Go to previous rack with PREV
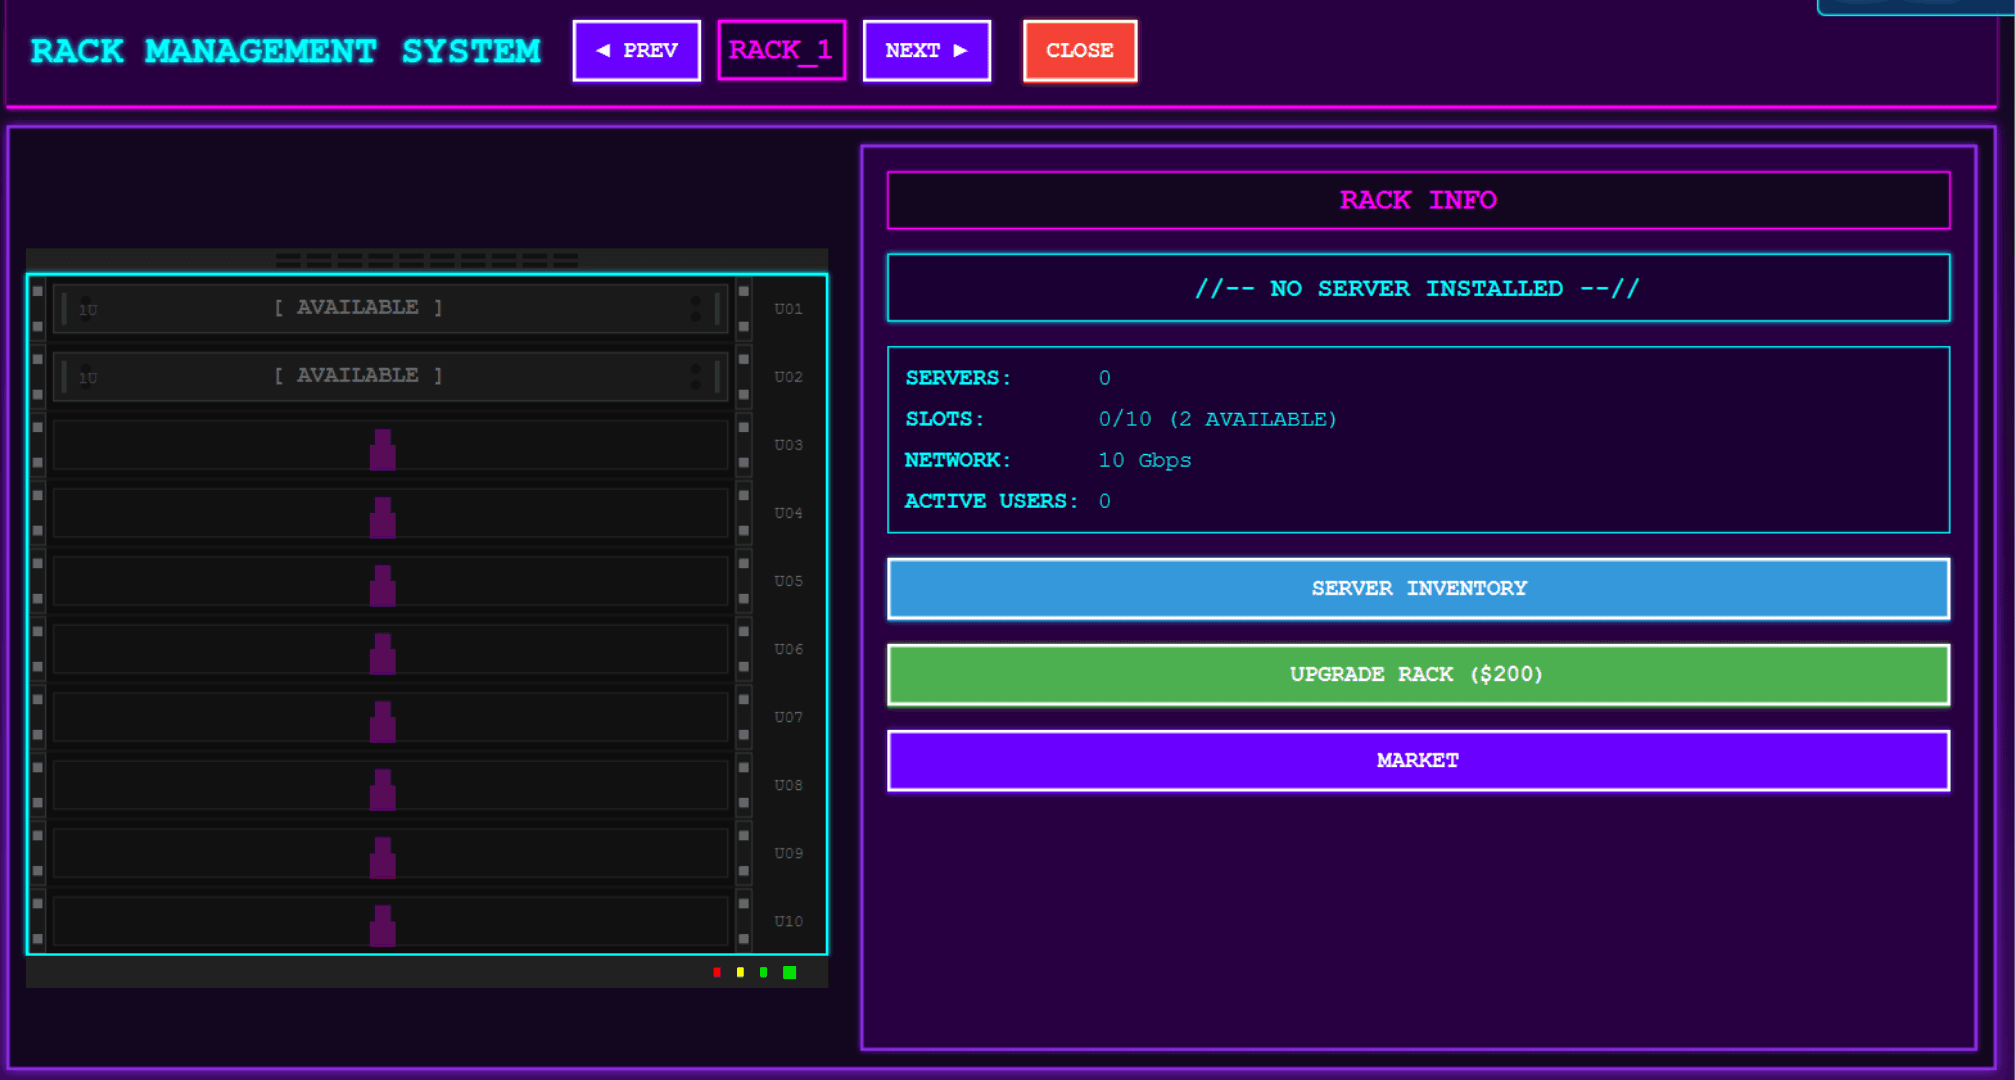2015x1080 pixels. tap(636, 50)
